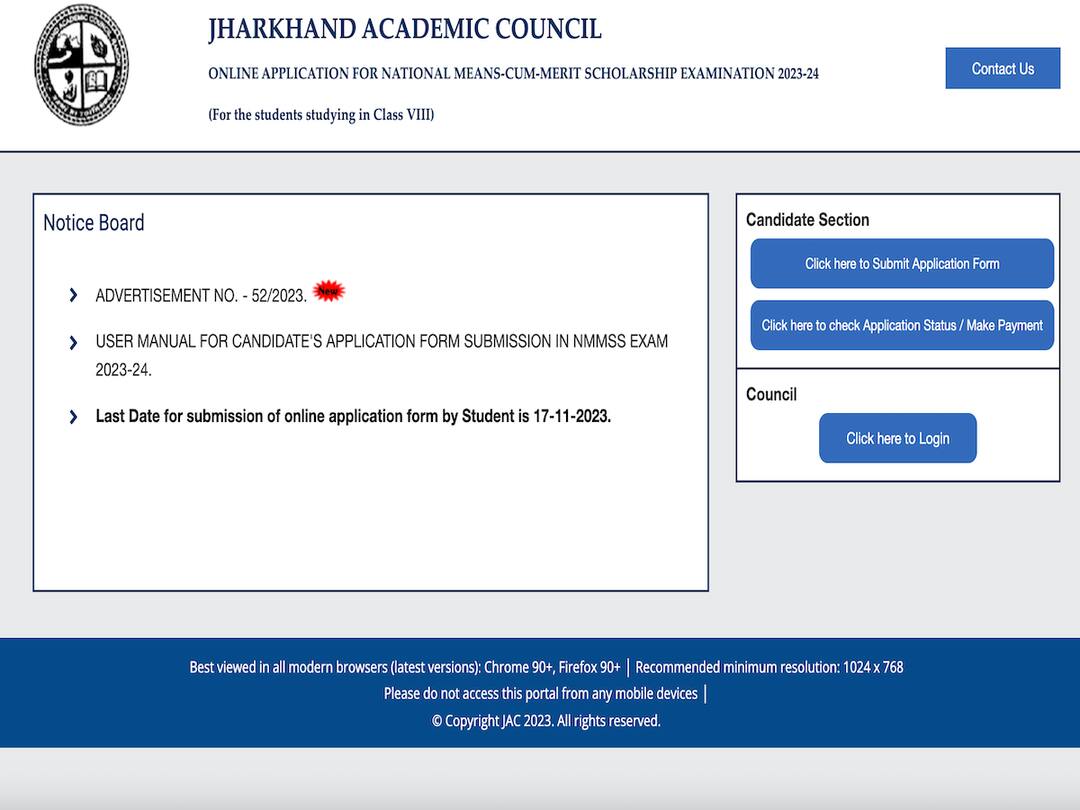Click the Candidate Section heading
1080x810 pixels.
(808, 220)
